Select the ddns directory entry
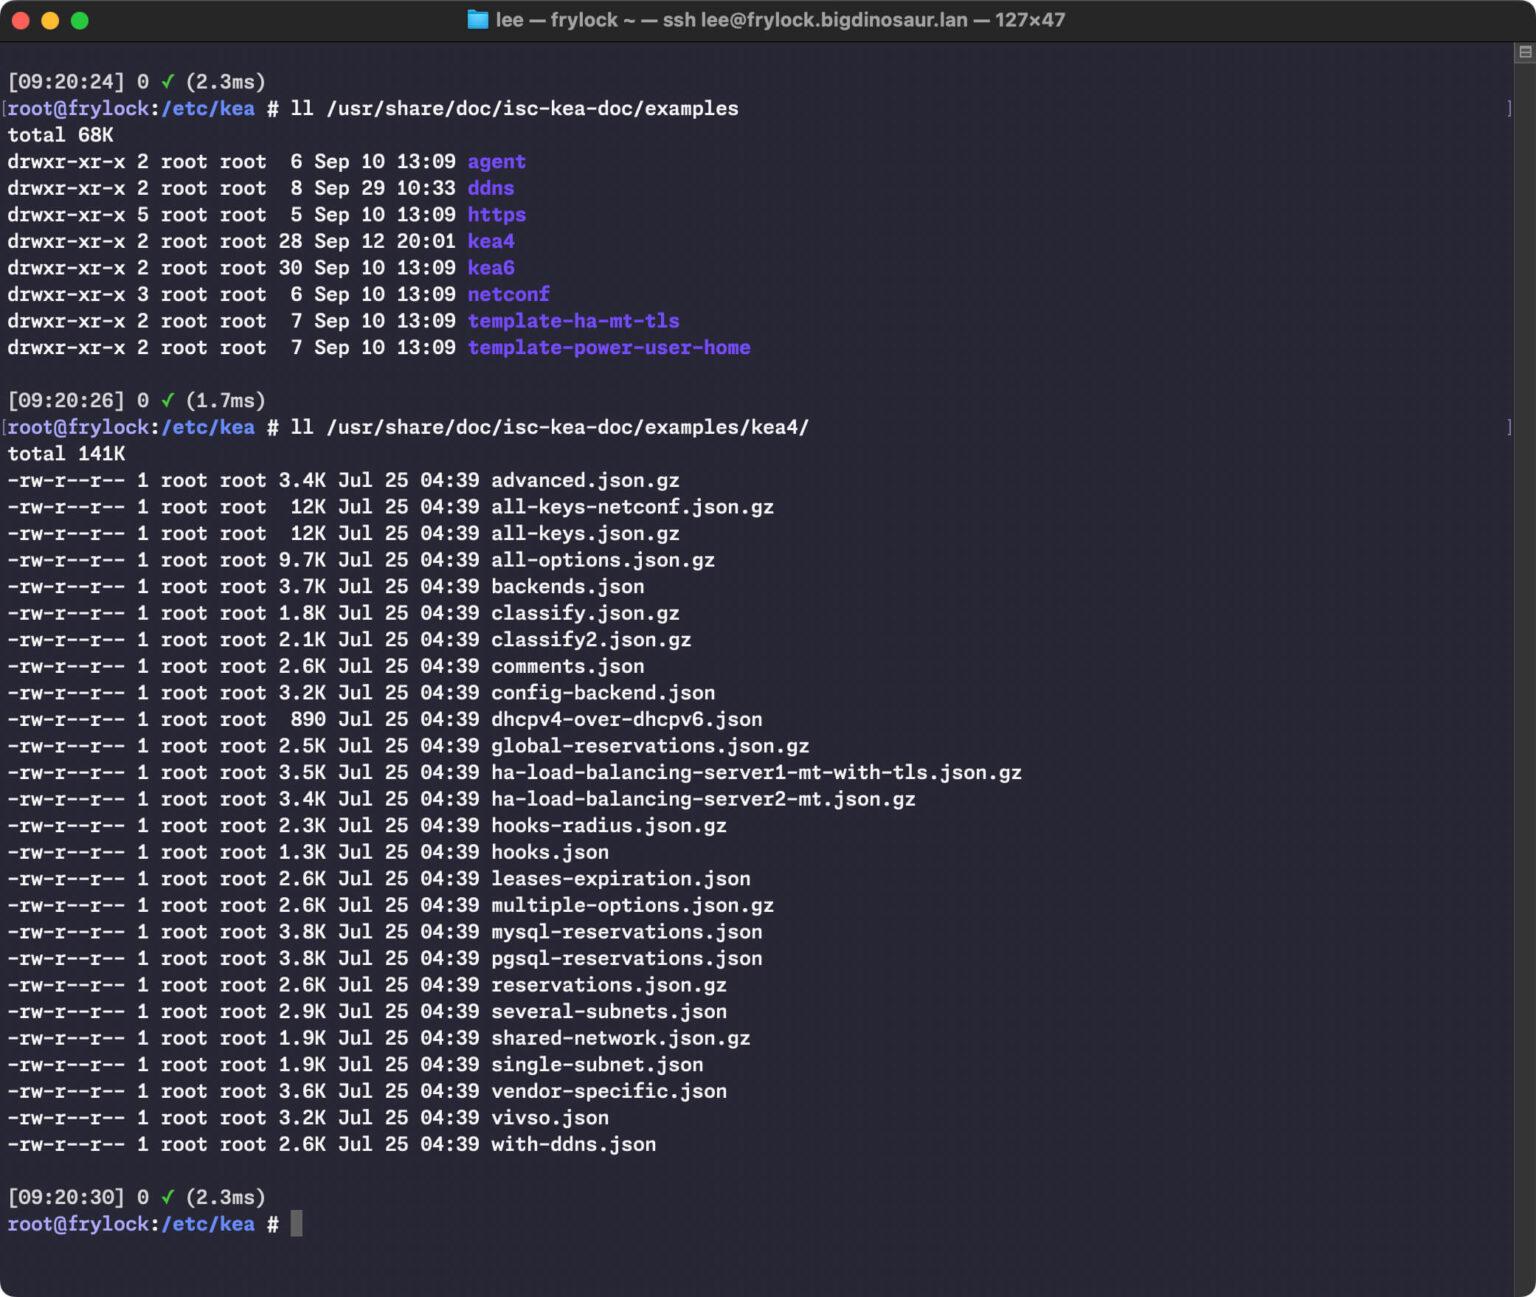The width and height of the screenshot is (1536, 1297). tap(491, 188)
